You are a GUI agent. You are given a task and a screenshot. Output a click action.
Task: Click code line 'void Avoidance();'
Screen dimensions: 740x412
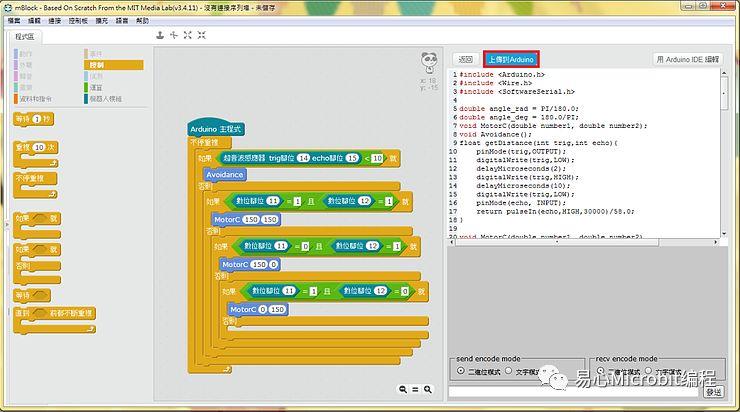click(495, 135)
